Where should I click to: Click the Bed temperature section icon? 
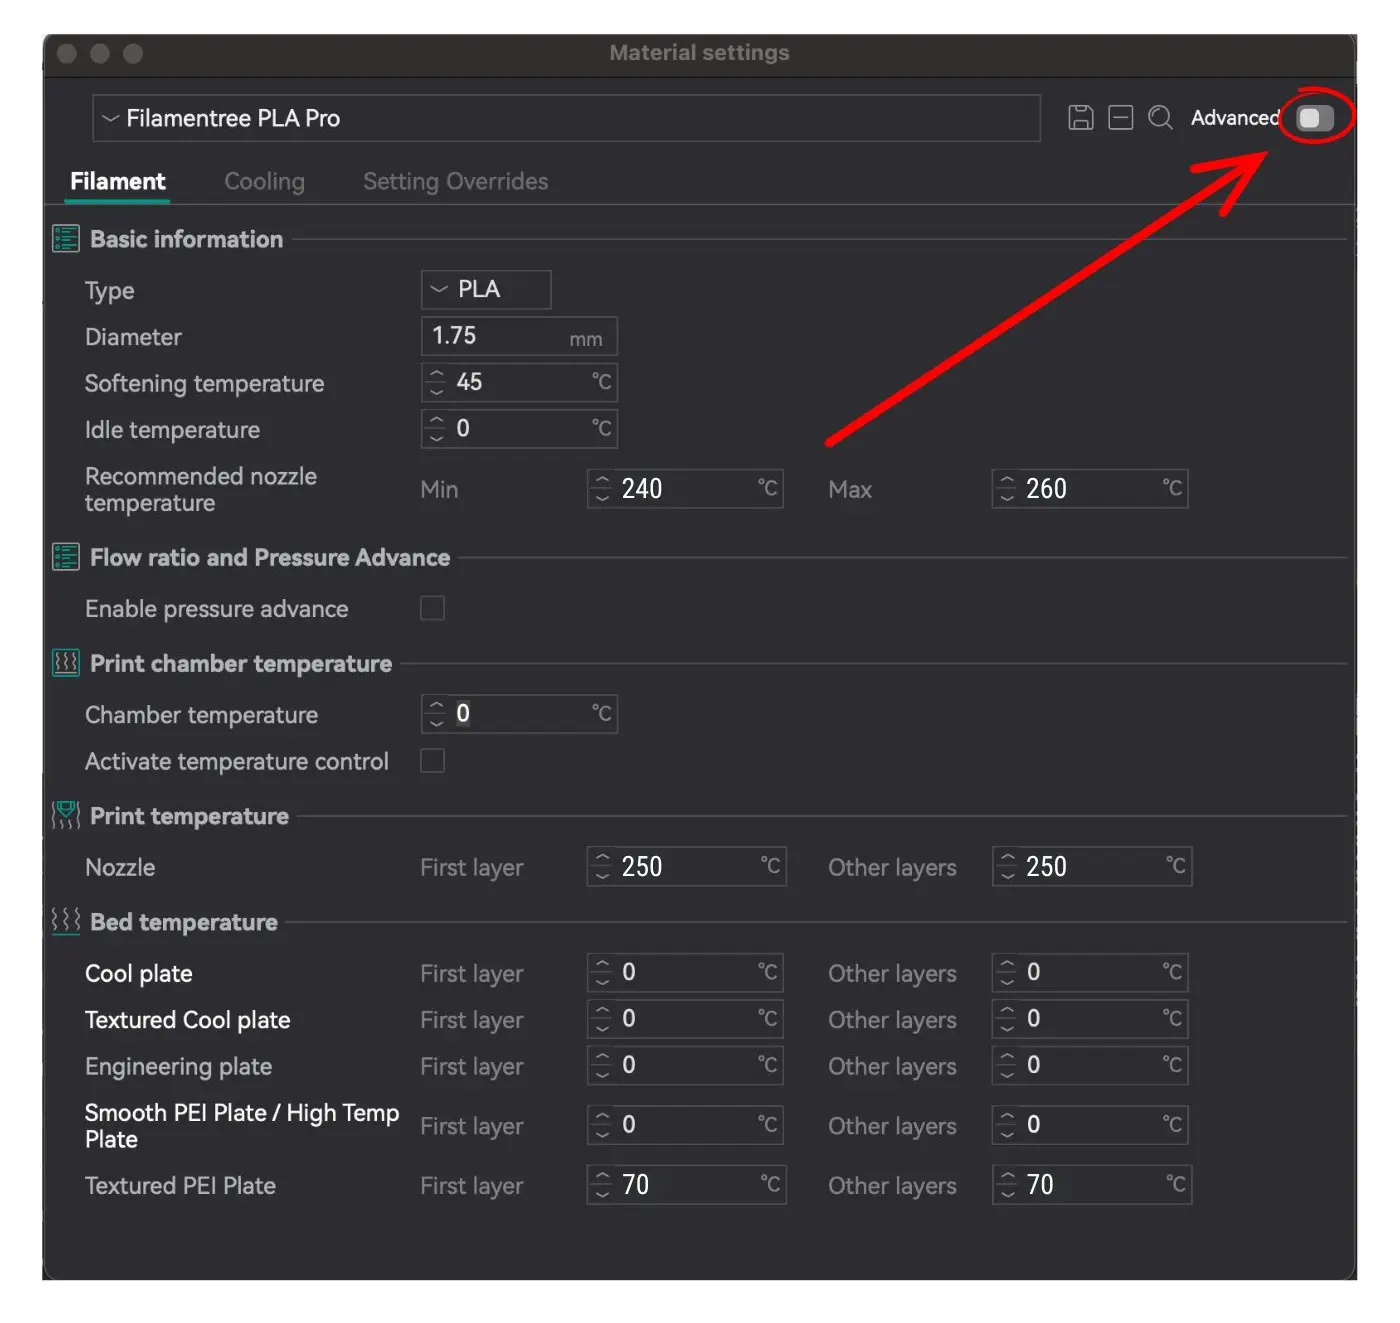pyautogui.click(x=66, y=921)
